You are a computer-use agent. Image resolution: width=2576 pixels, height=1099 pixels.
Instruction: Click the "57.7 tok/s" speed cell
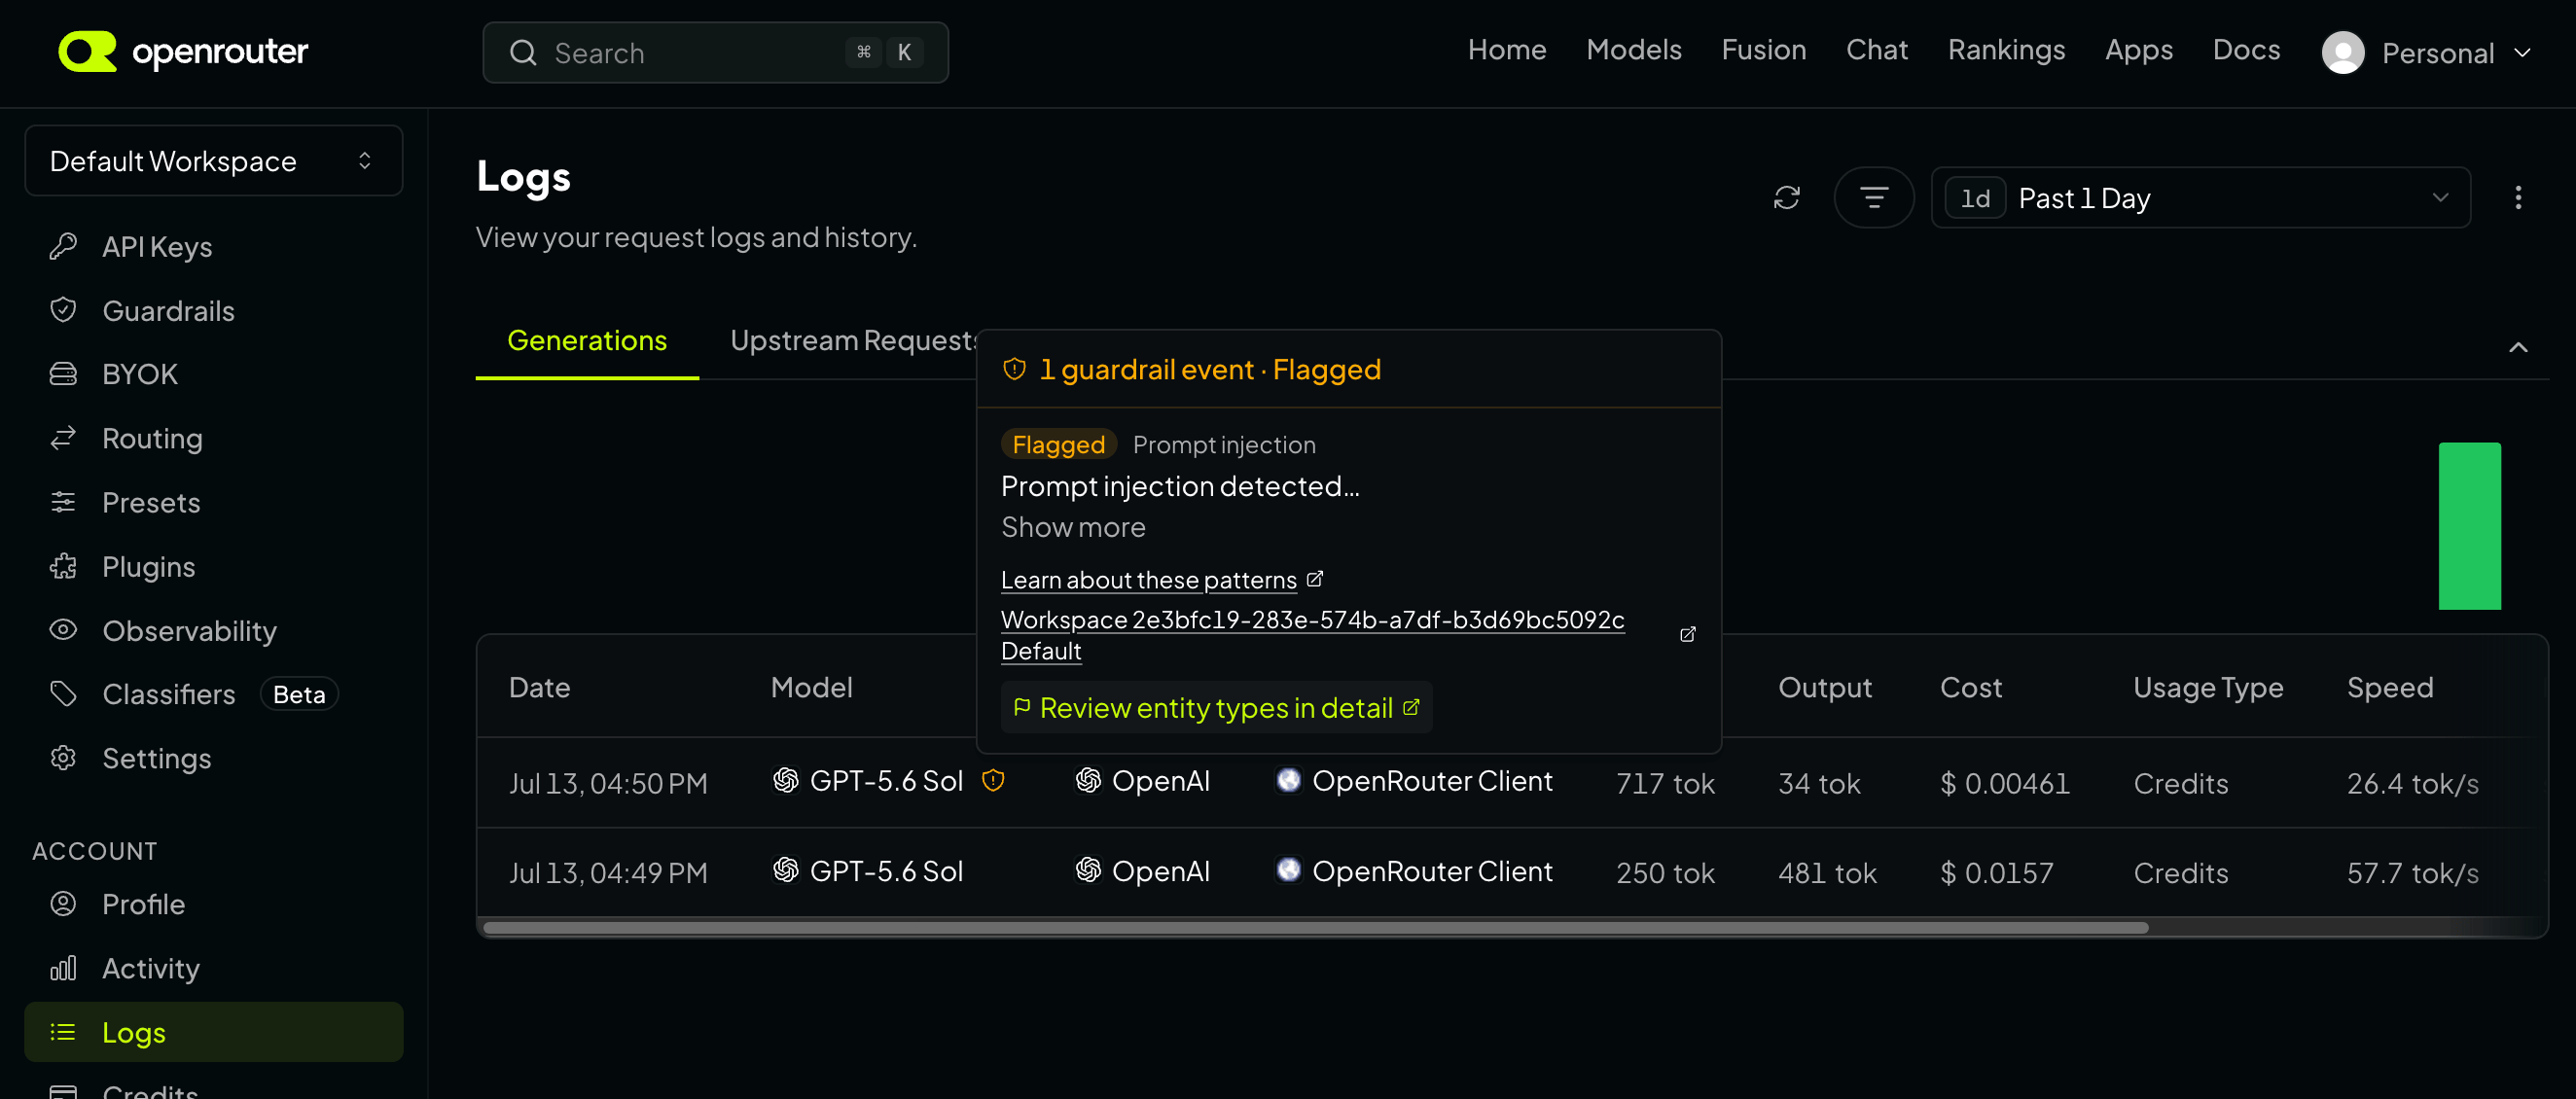[x=2412, y=873]
